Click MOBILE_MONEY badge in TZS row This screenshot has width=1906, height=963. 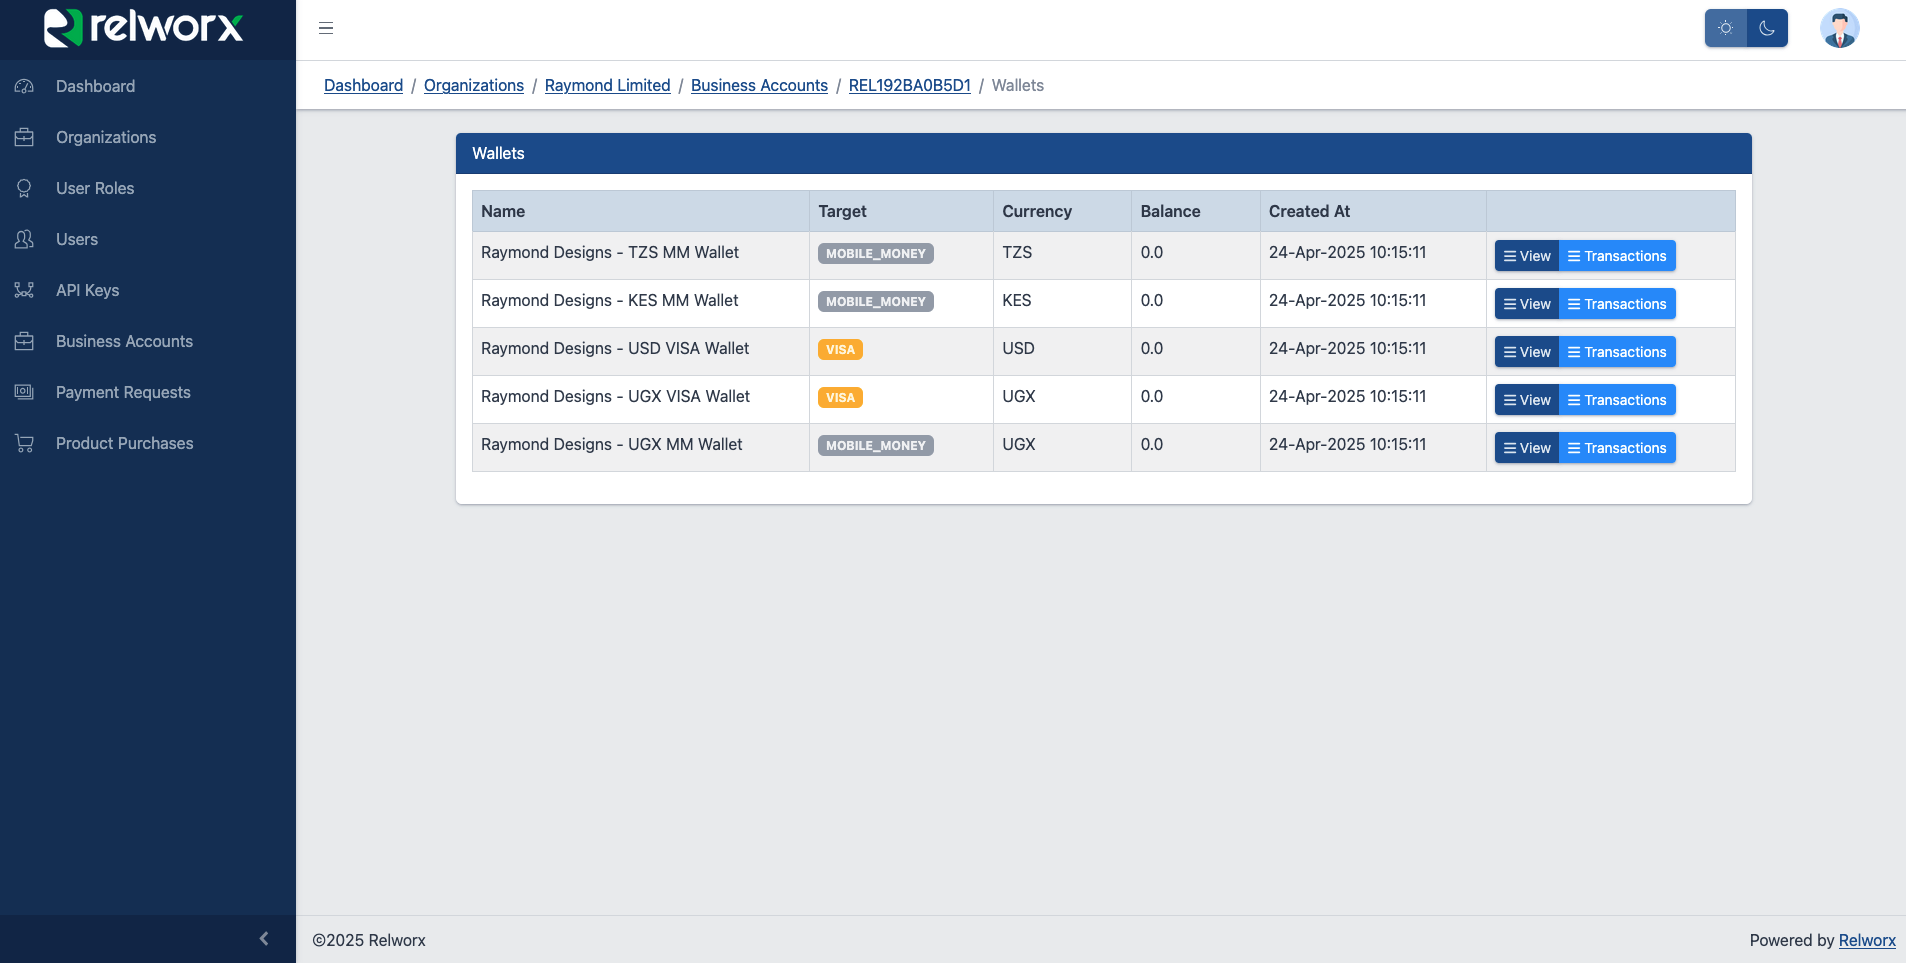pyautogui.click(x=876, y=254)
